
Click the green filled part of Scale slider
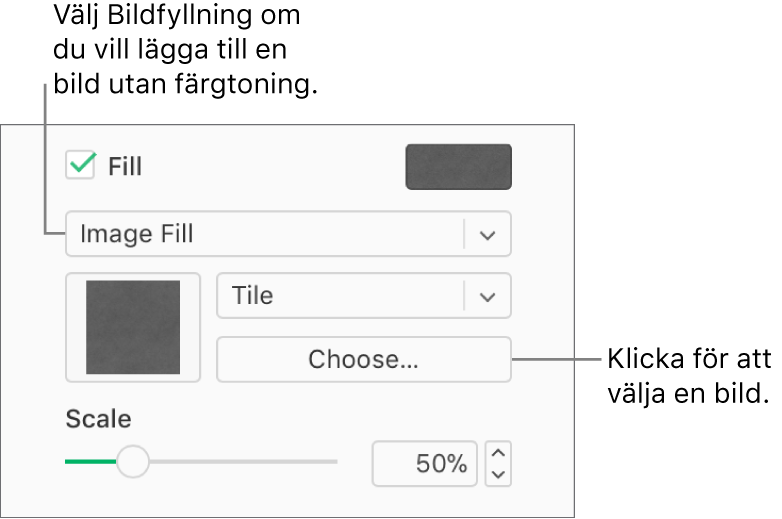88,462
